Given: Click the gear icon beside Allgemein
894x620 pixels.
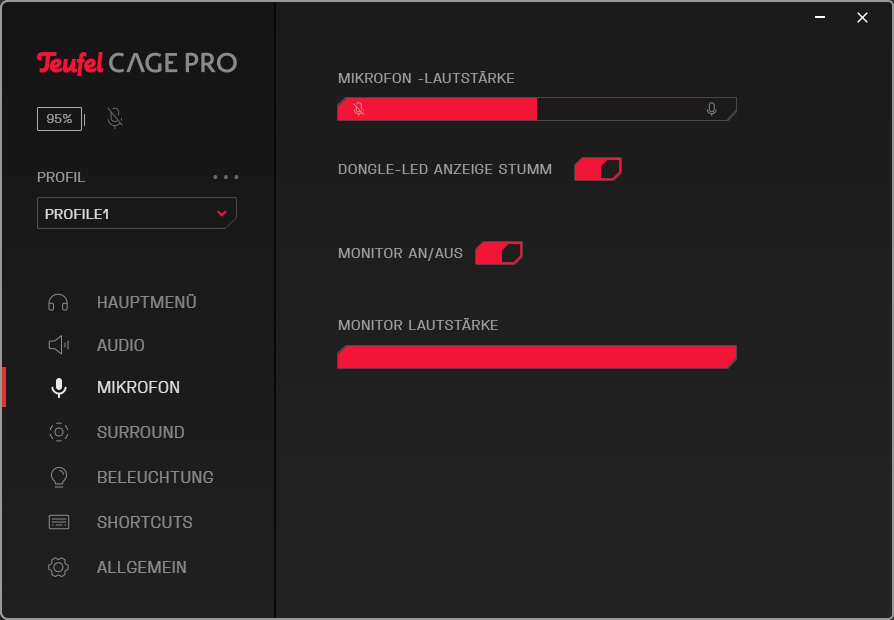Looking at the screenshot, I should point(59,567).
